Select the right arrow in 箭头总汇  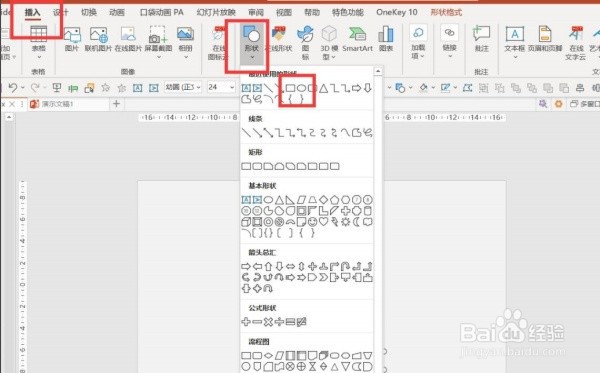coord(246,266)
